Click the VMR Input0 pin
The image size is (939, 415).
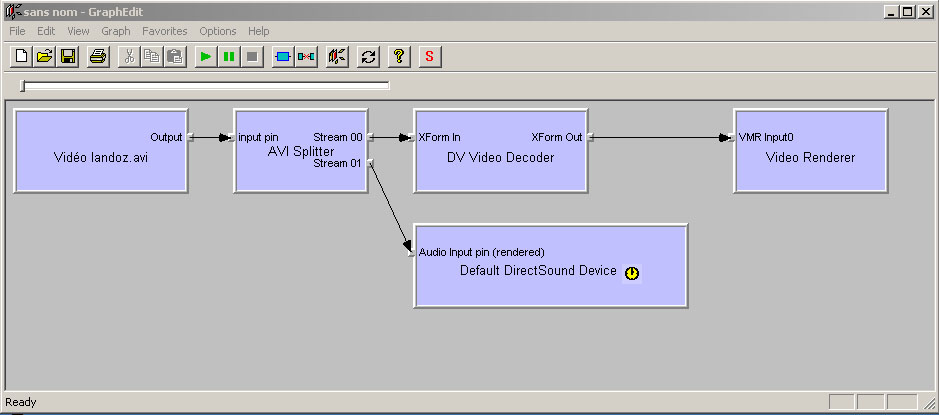click(732, 137)
